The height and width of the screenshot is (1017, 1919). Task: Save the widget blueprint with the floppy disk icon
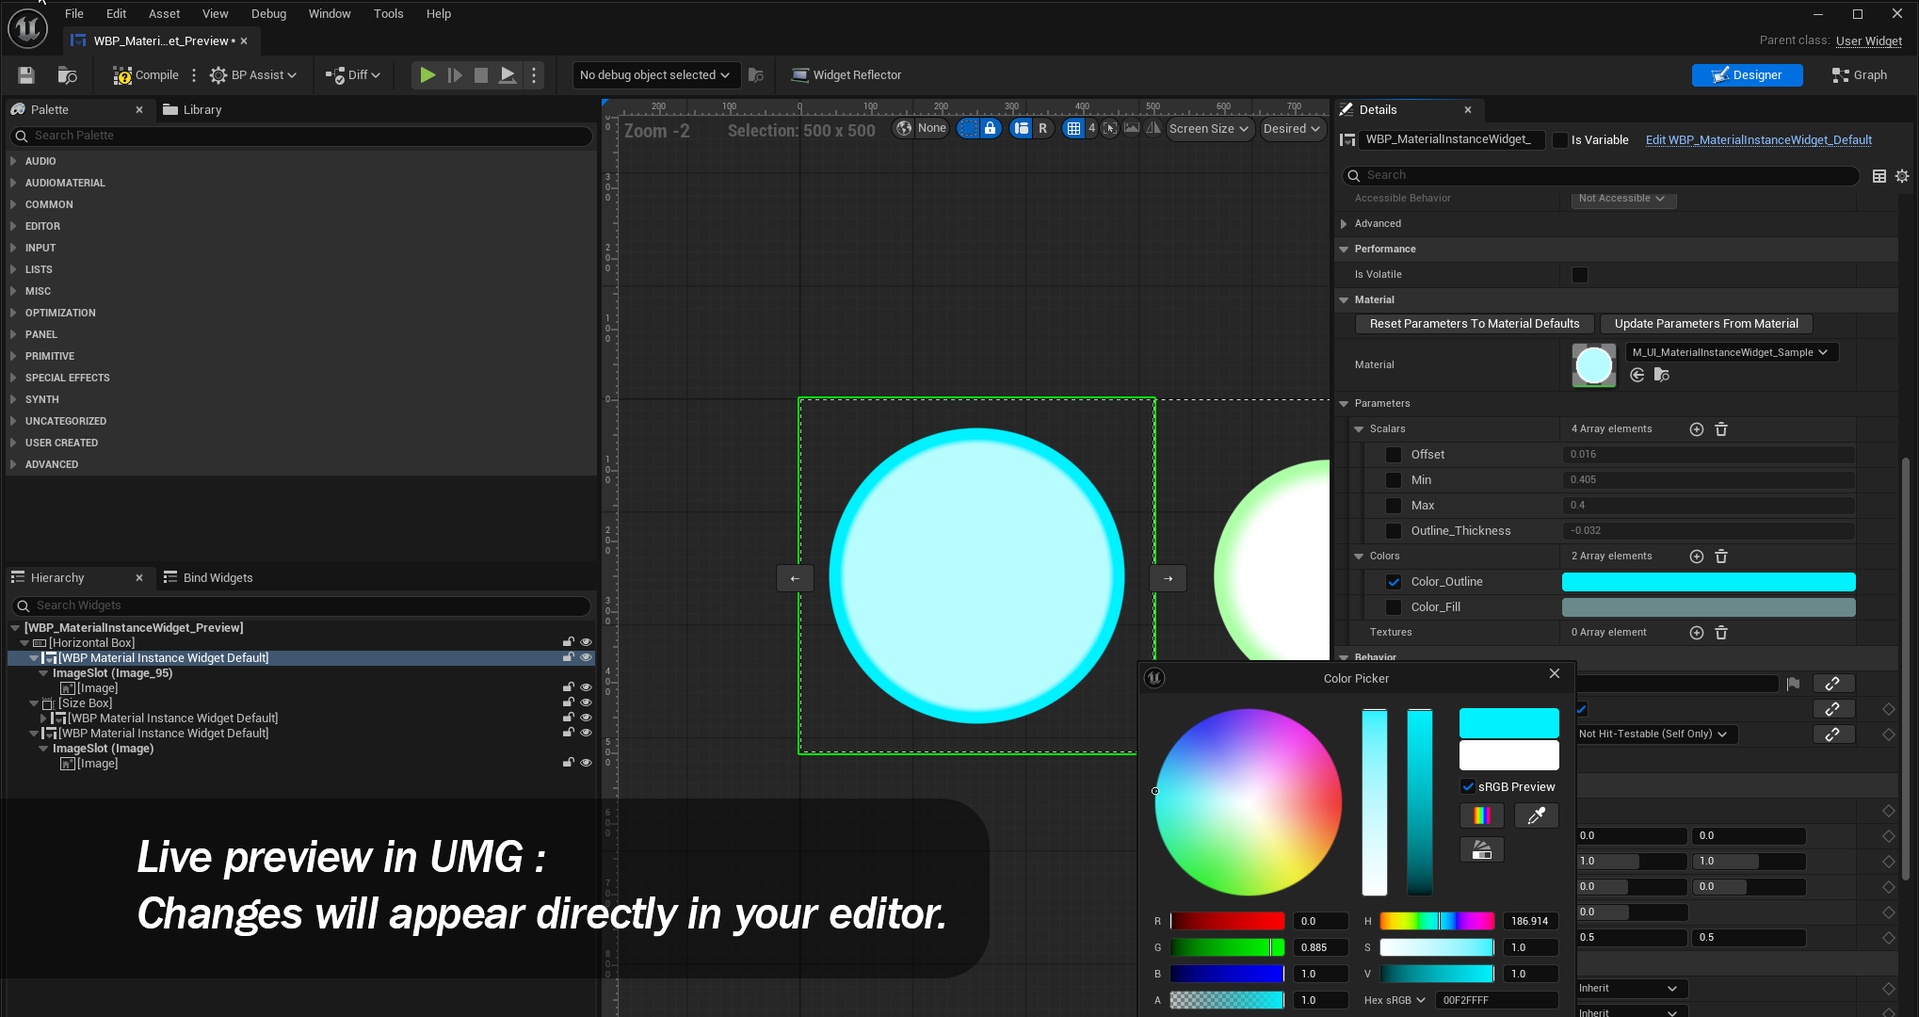(x=26, y=75)
